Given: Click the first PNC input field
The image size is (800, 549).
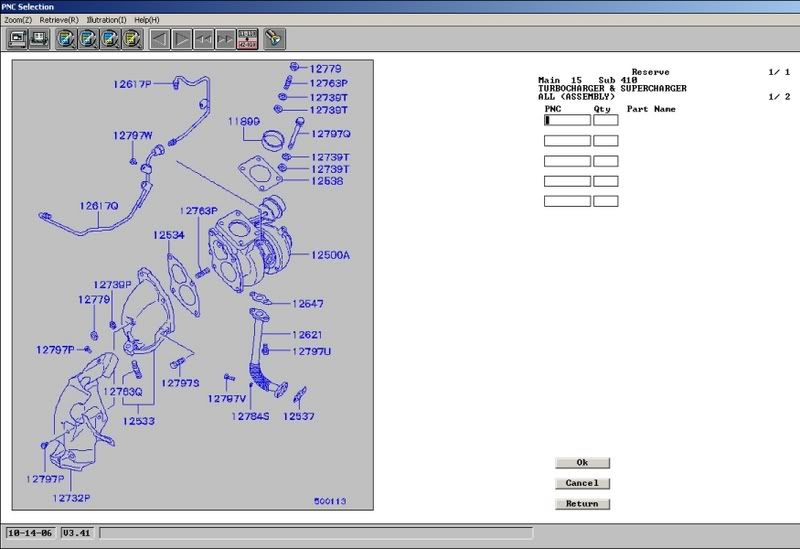Looking at the screenshot, I should (x=567, y=120).
